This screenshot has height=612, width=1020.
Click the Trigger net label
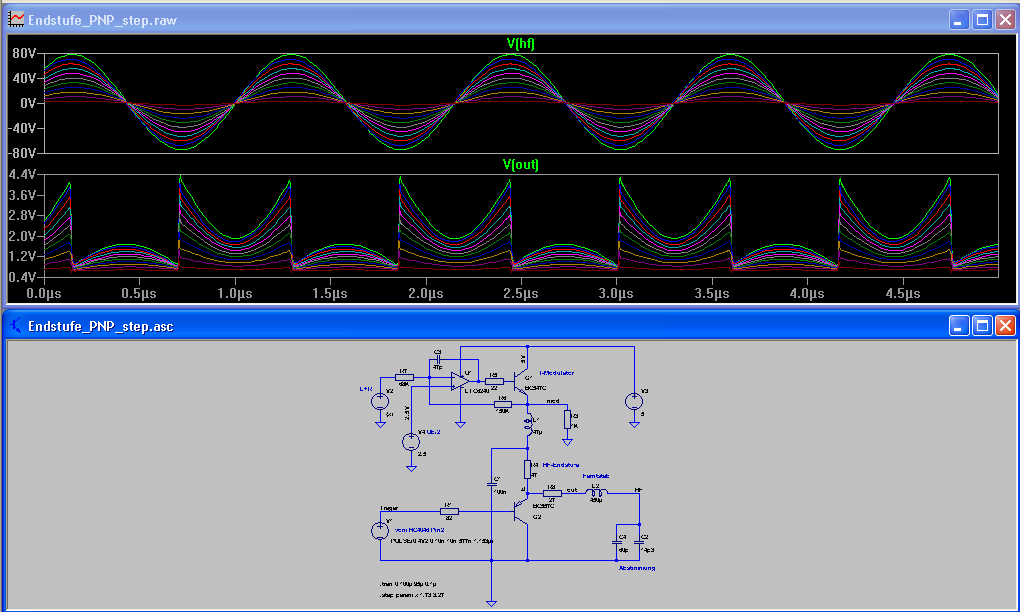389,508
